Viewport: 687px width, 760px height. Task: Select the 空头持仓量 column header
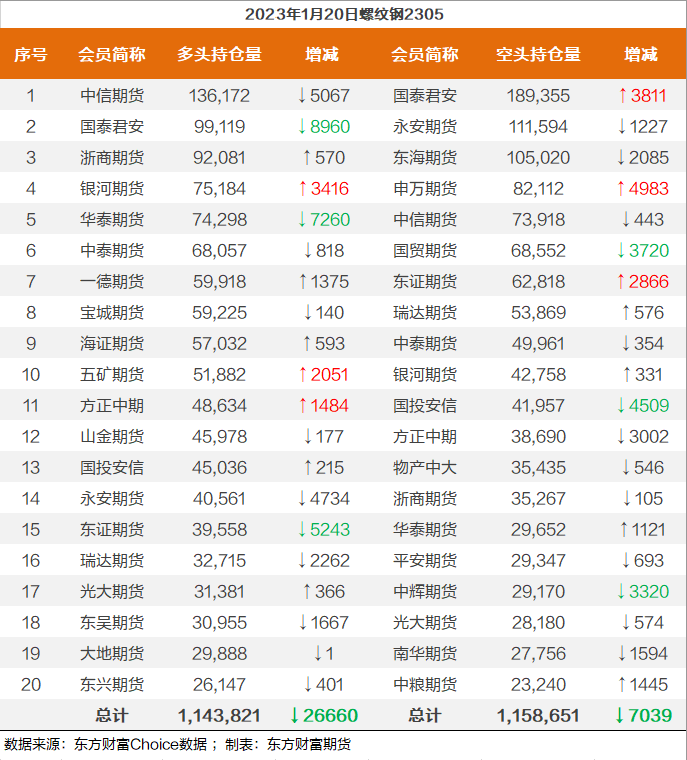(x=538, y=54)
